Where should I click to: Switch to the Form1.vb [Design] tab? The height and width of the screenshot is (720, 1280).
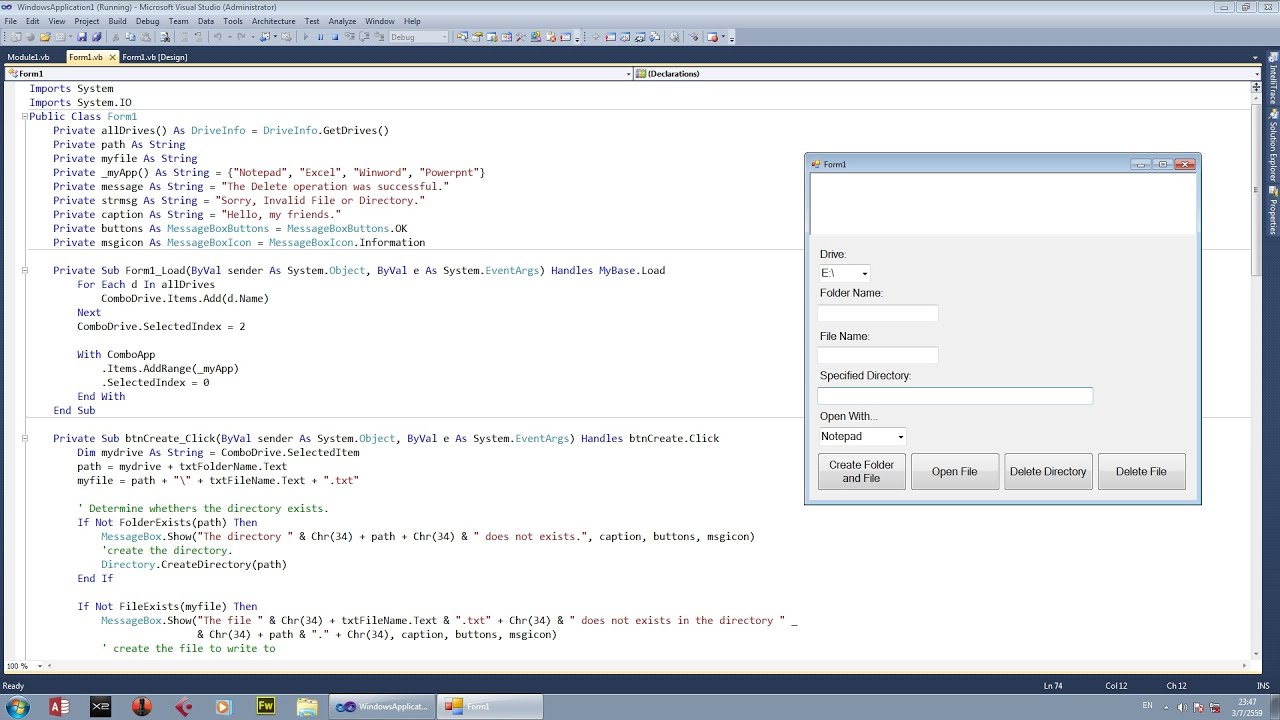155,57
